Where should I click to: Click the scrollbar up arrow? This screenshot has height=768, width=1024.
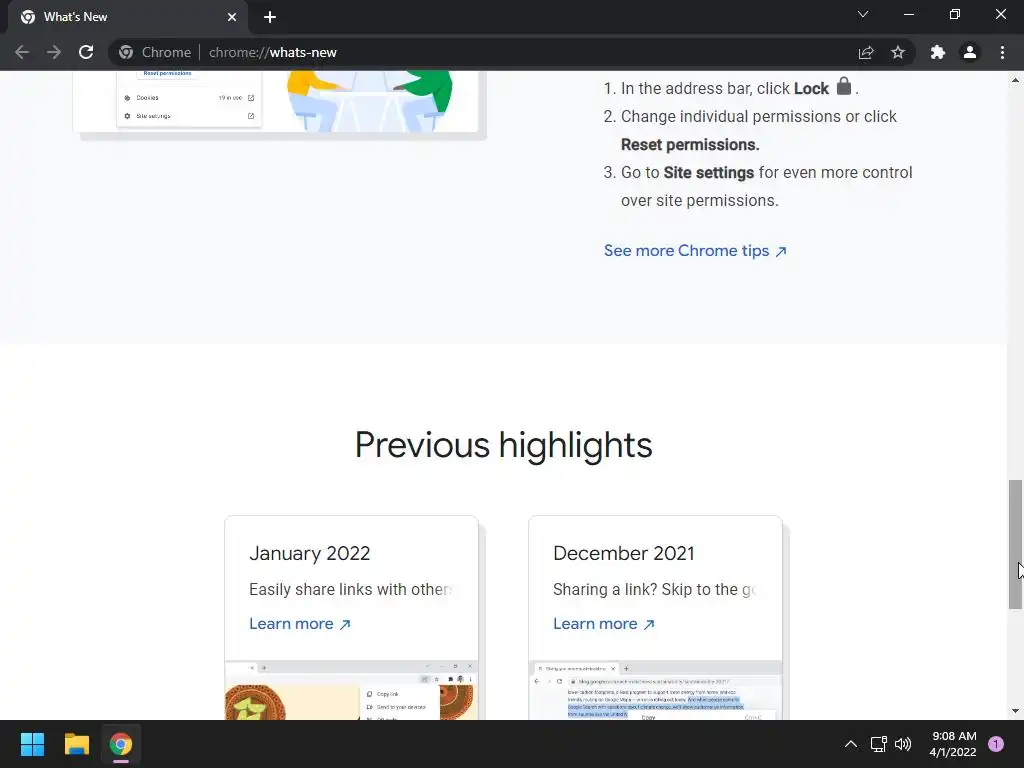[x=1015, y=80]
